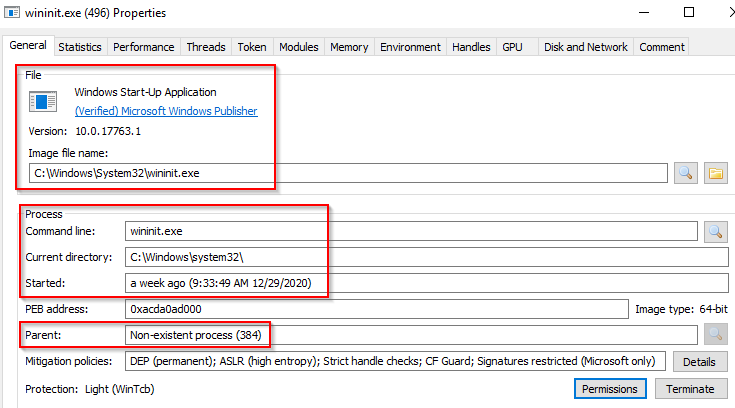Image resolution: width=735 pixels, height=408 pixels.
Task: Open the Modules tab
Action: click(x=298, y=47)
